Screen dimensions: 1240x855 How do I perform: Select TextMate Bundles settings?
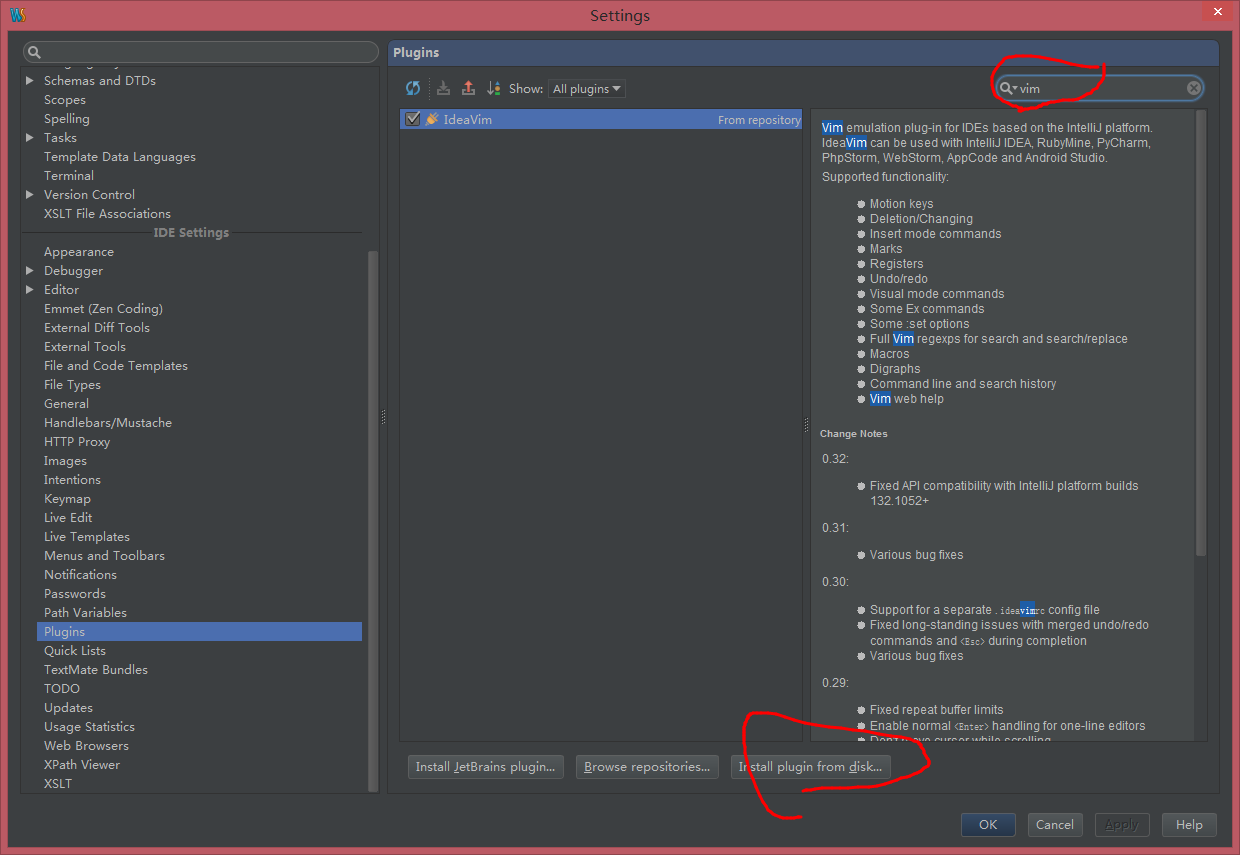96,670
